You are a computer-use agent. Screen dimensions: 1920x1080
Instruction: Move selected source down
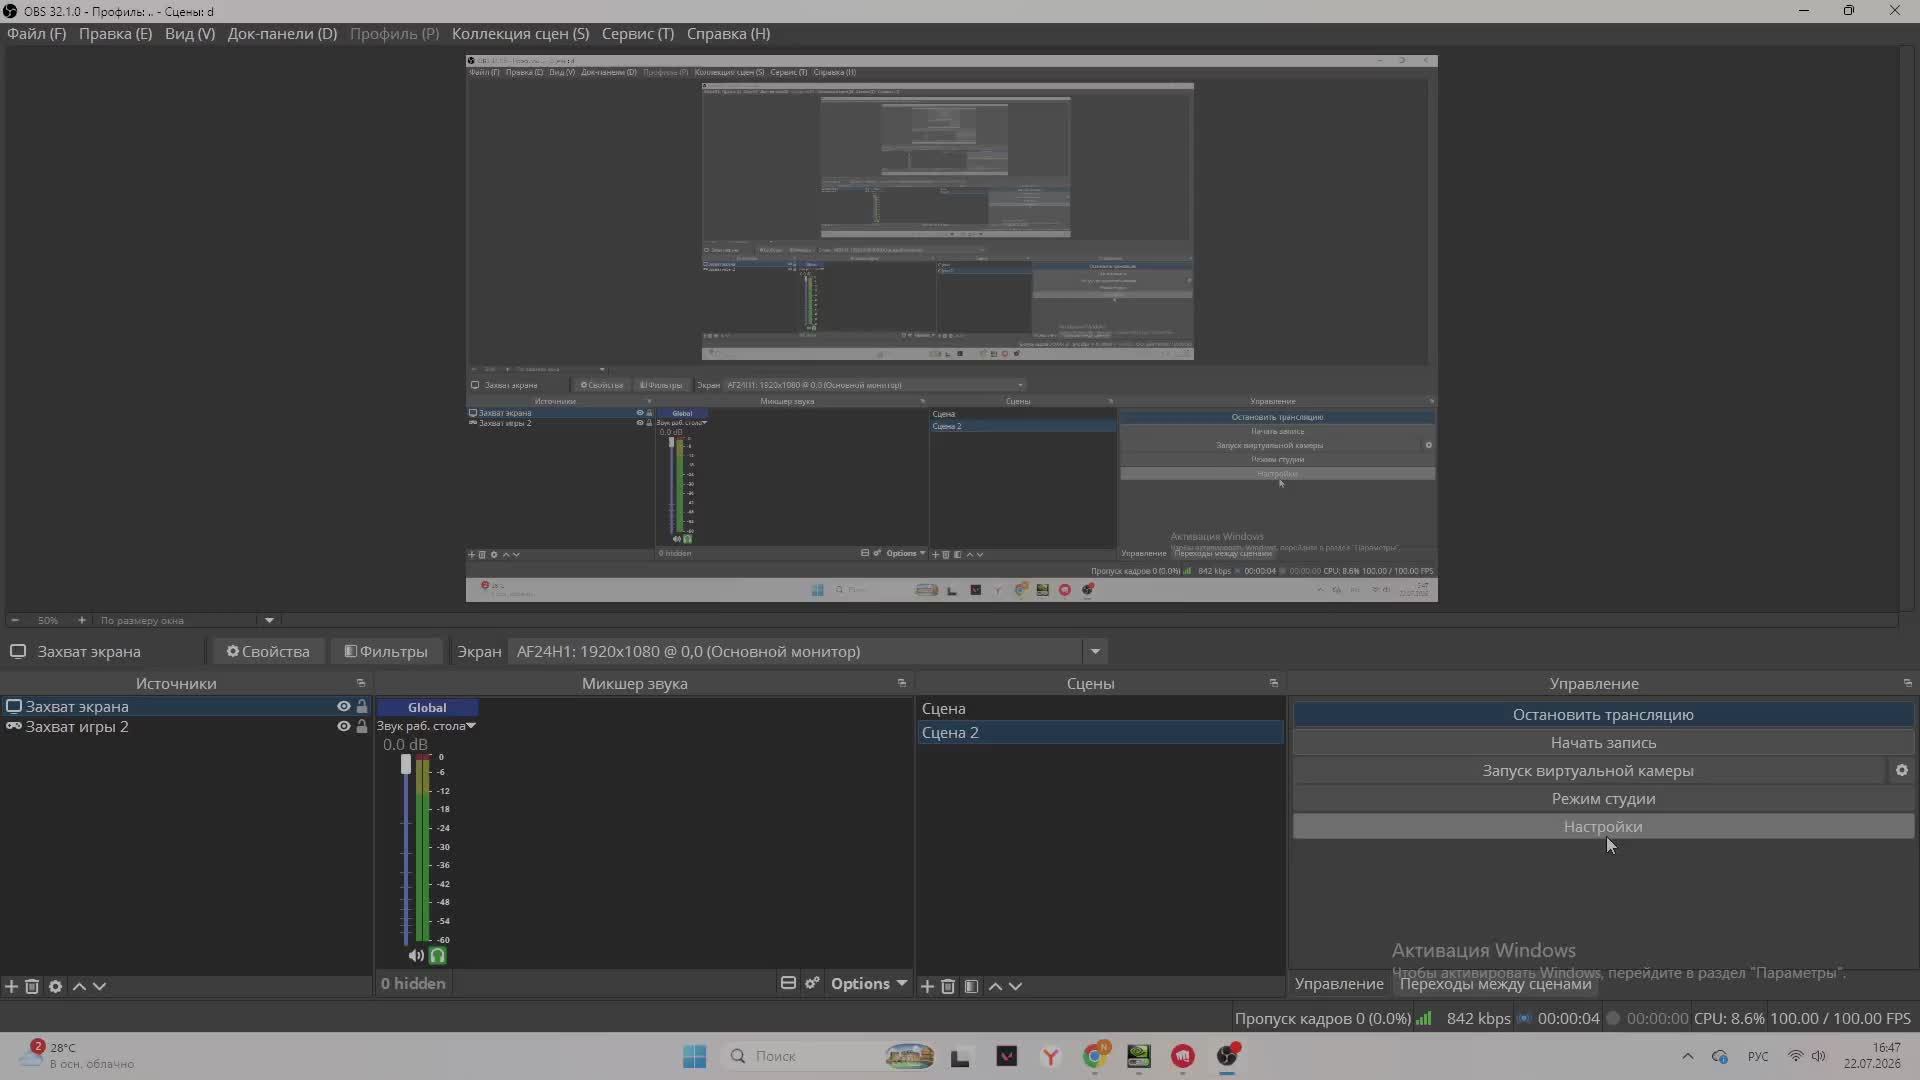pos(99,986)
